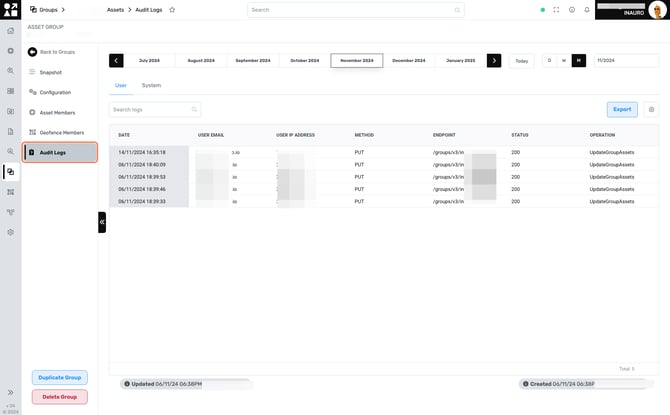Select log row dated 14/11/2024 16:35:18

[x=384, y=153]
